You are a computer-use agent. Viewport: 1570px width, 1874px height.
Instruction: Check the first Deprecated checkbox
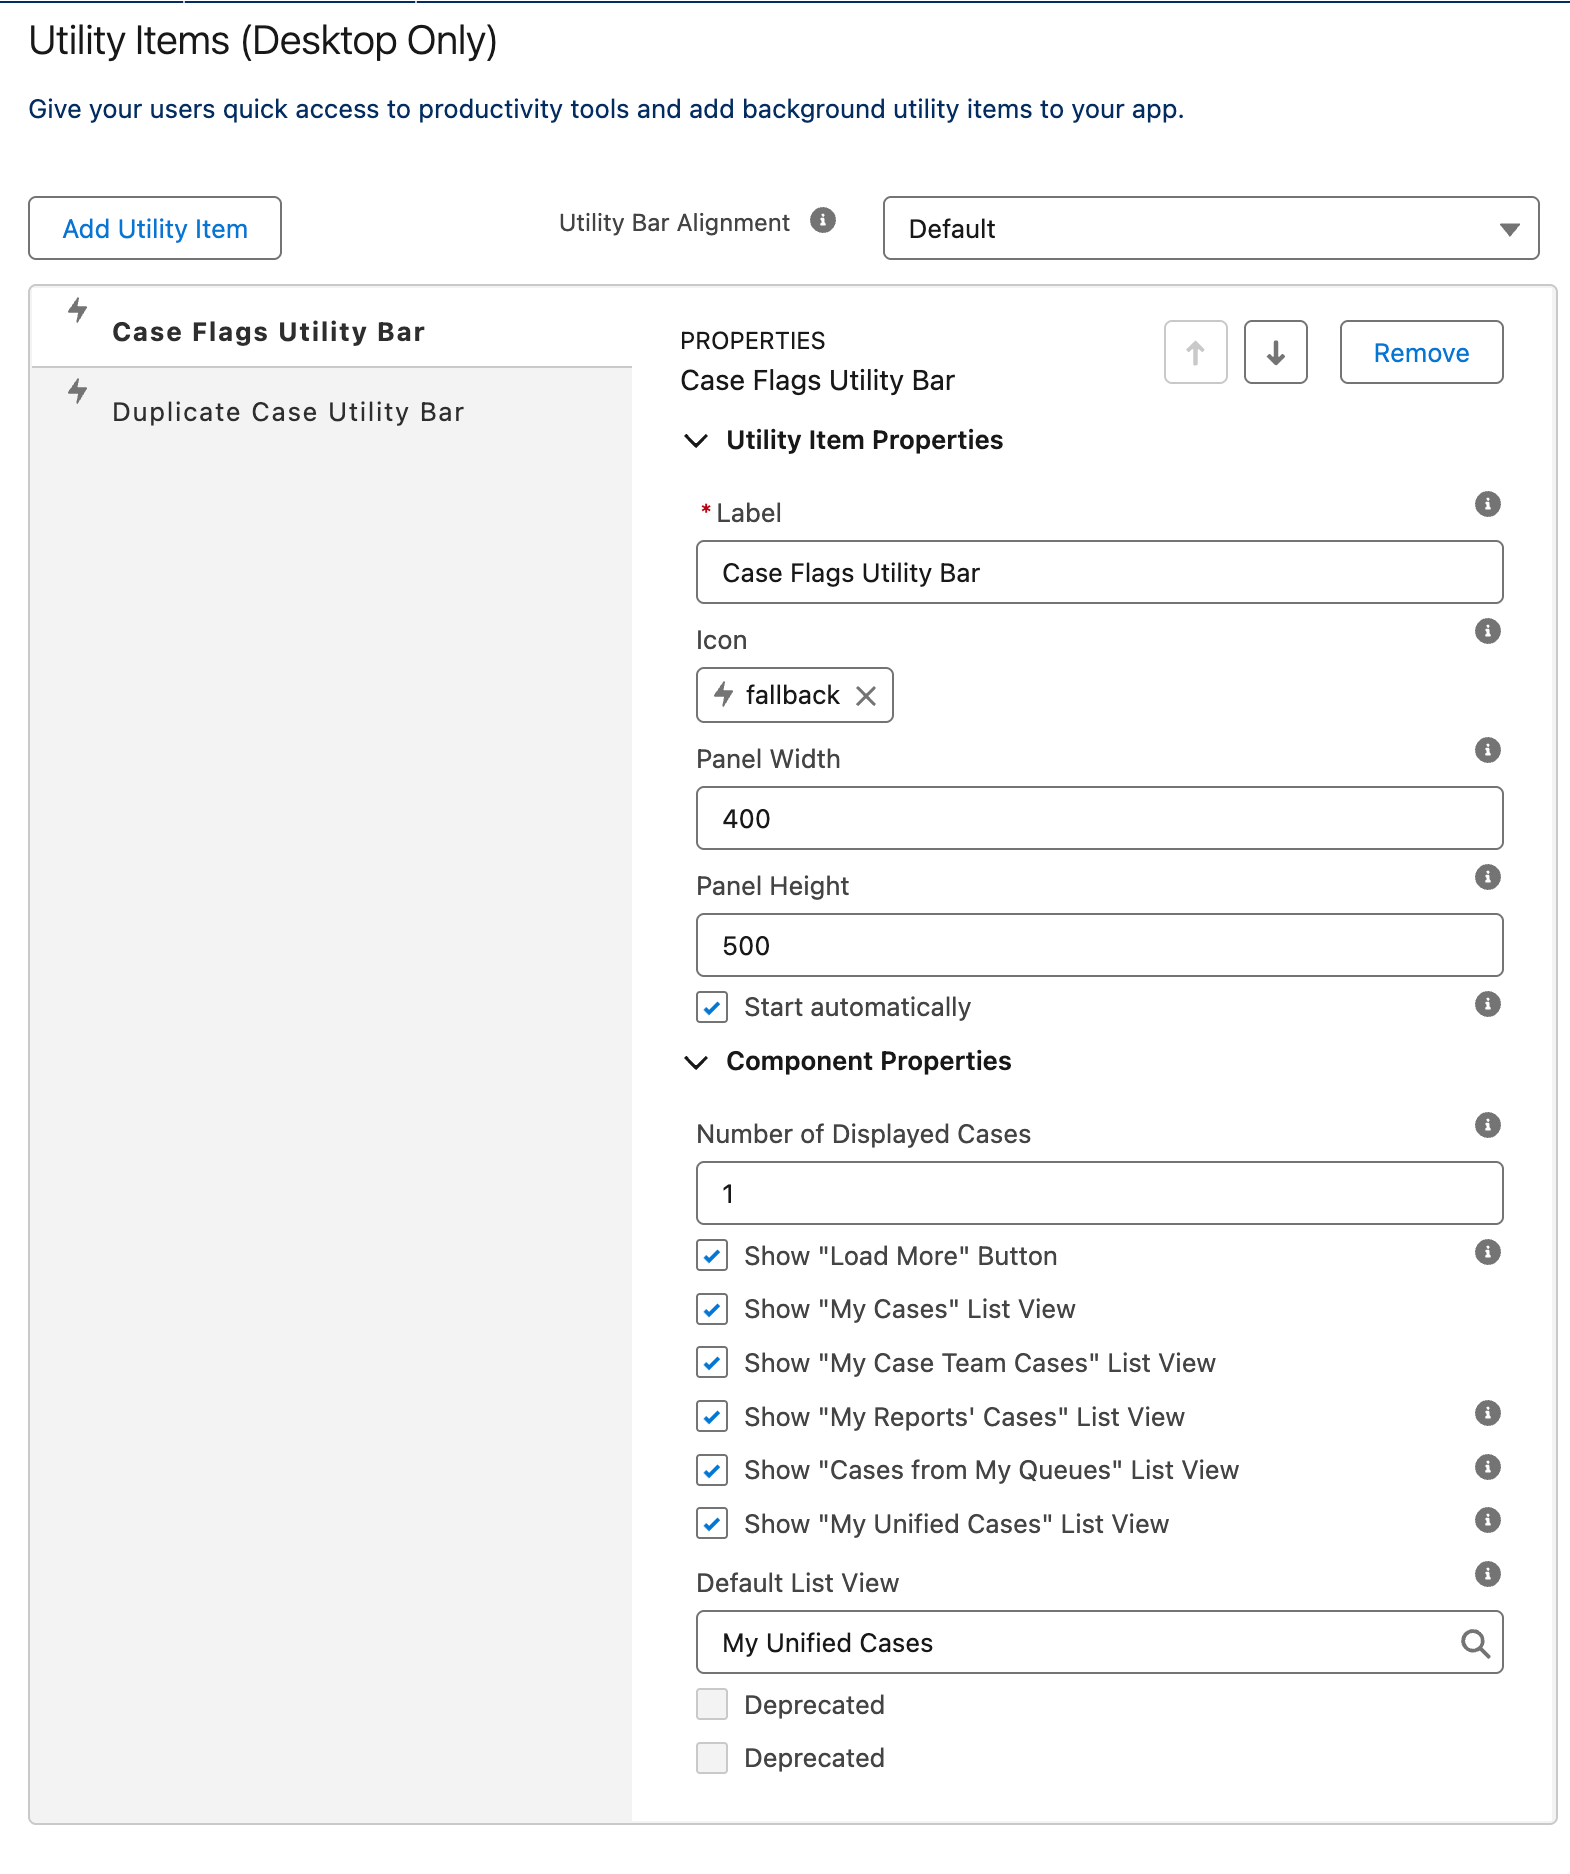712,1704
